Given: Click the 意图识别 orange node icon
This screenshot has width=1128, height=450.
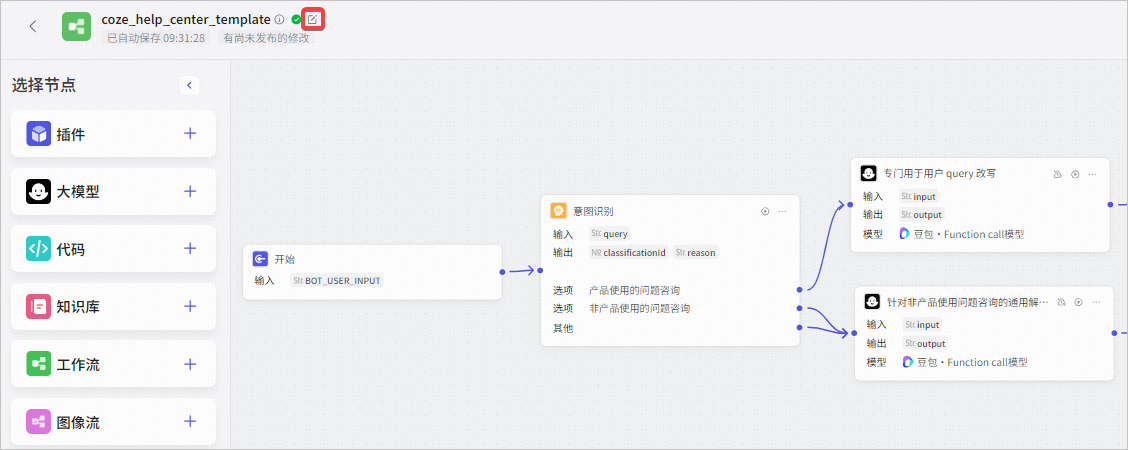Looking at the screenshot, I should 558,211.
